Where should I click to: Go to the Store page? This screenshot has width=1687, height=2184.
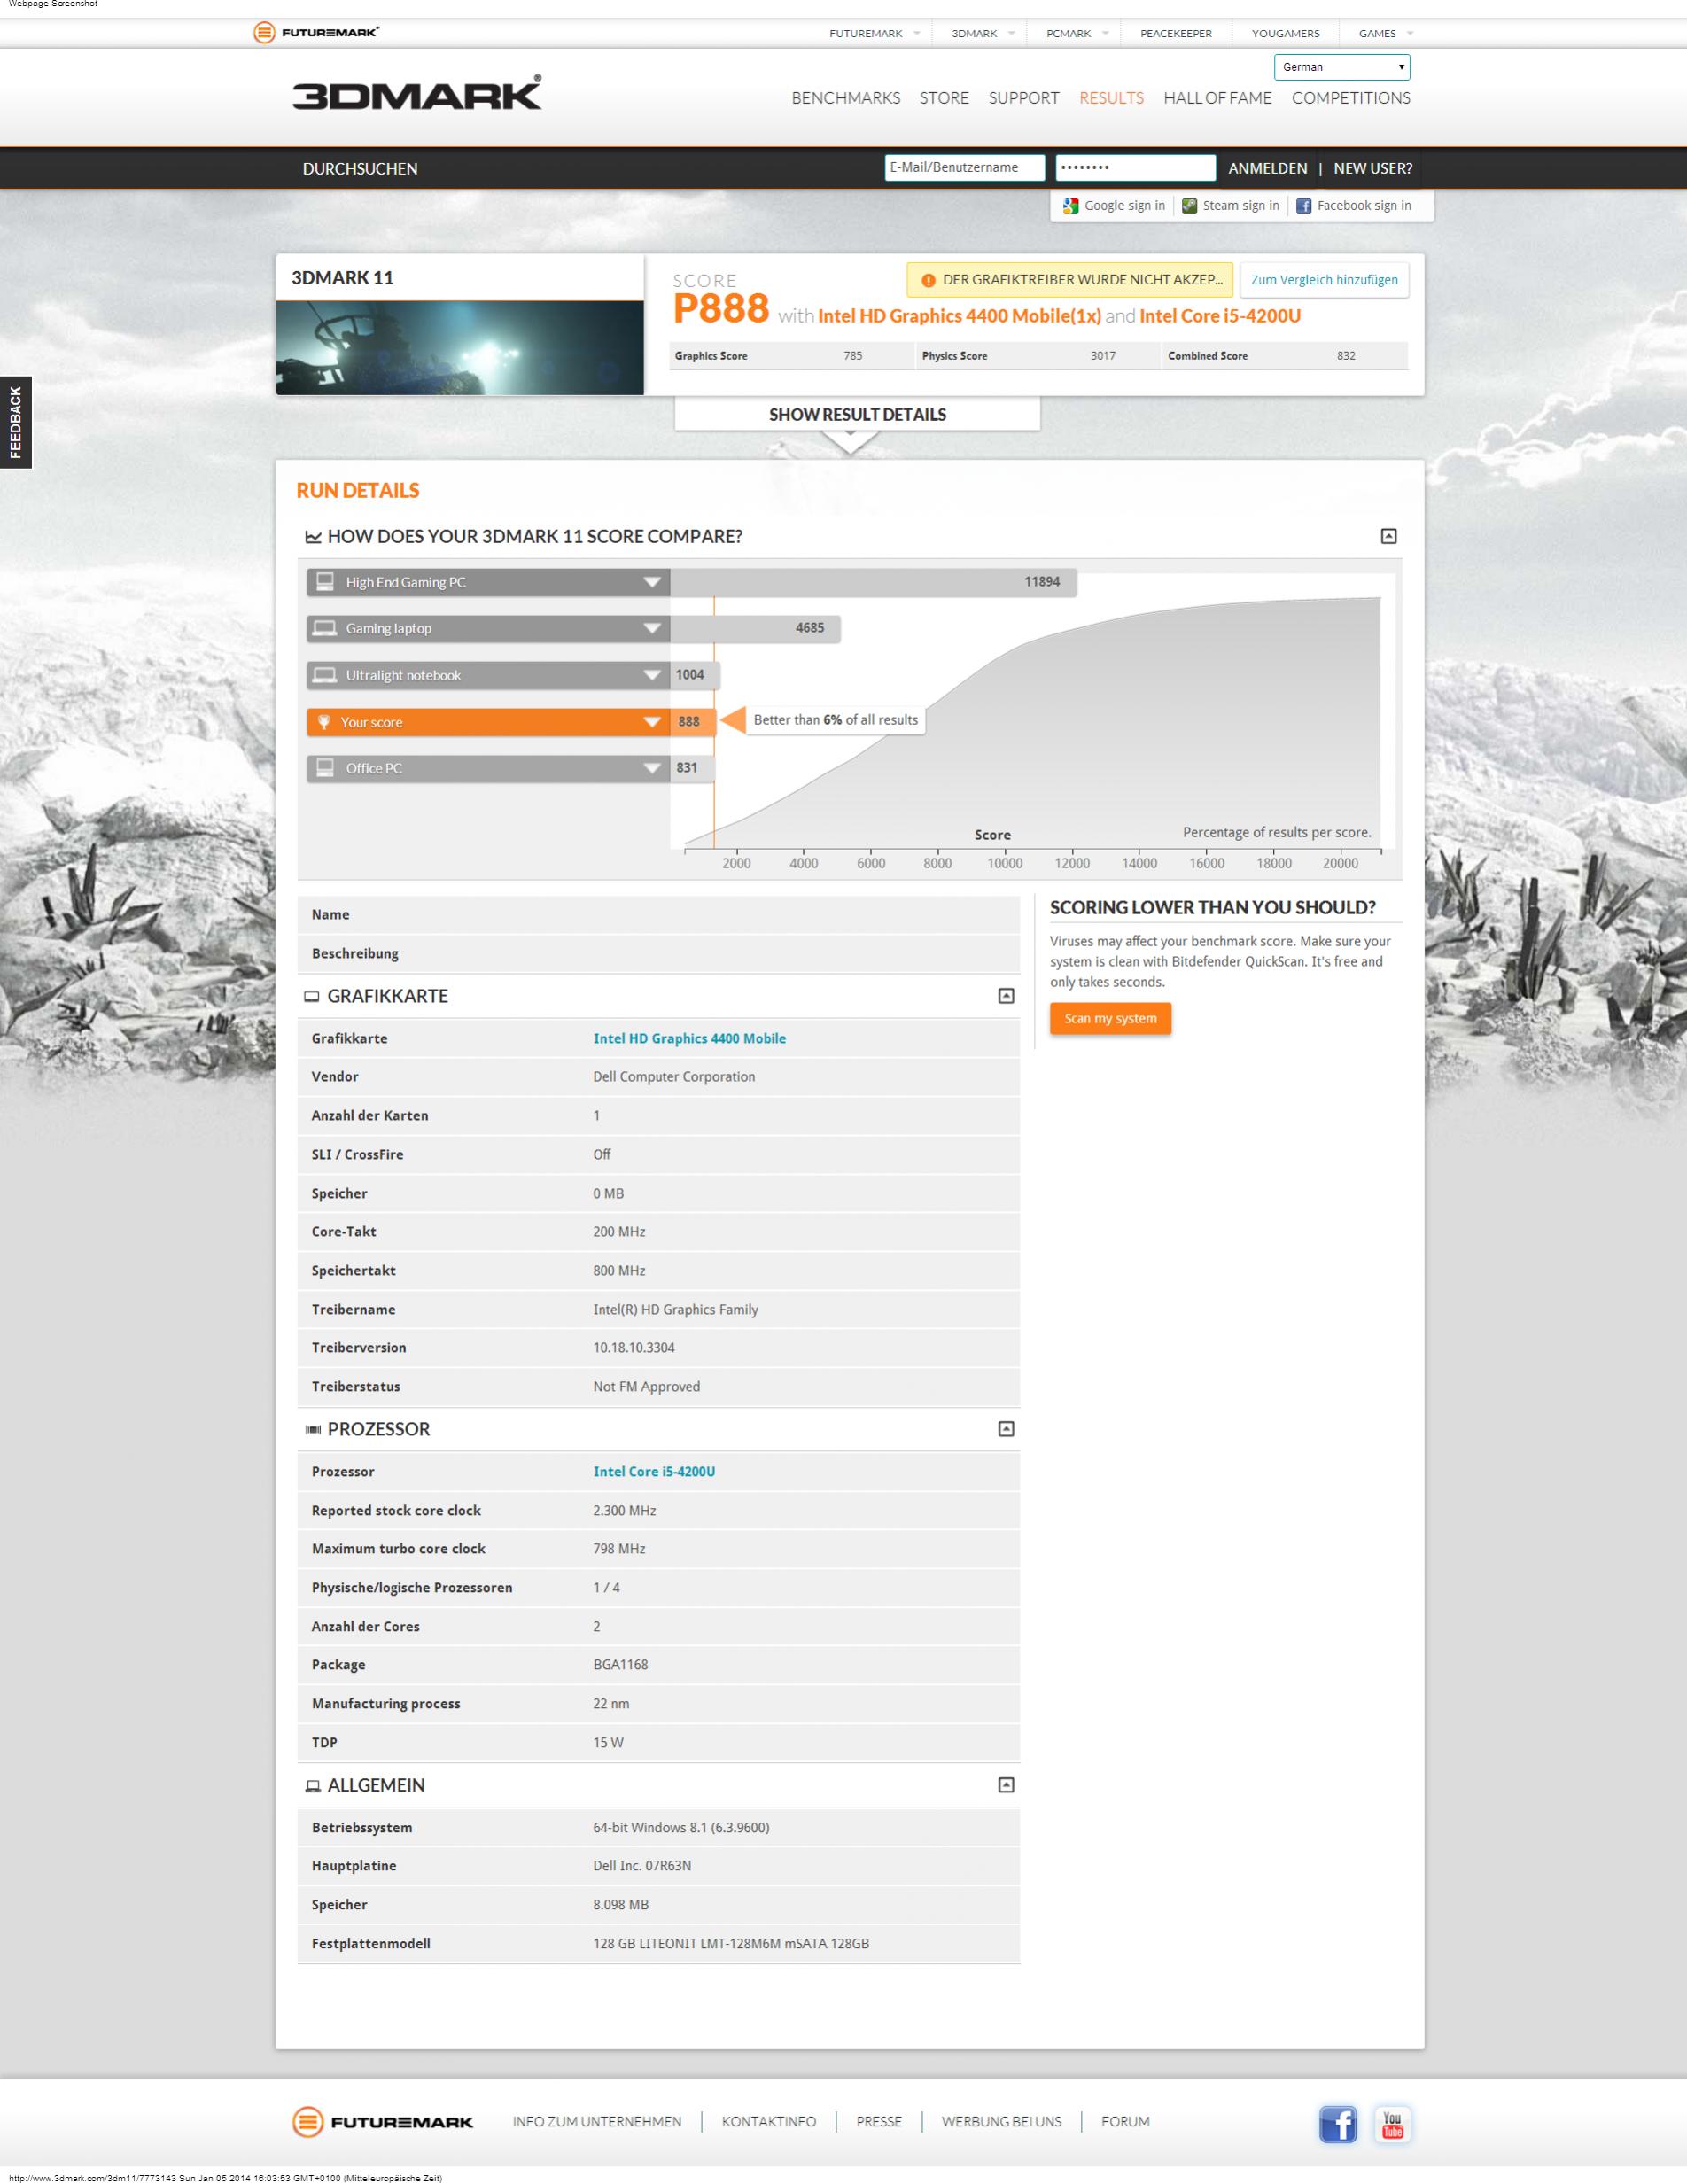click(944, 98)
